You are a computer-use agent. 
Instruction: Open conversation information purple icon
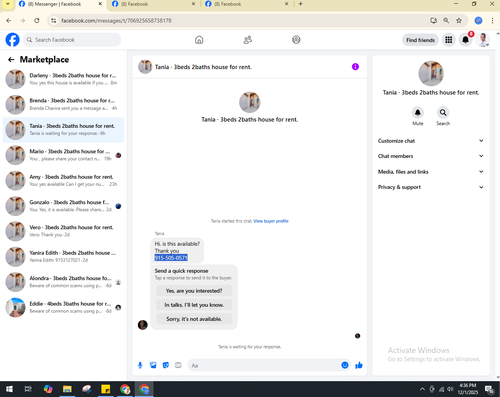click(355, 67)
